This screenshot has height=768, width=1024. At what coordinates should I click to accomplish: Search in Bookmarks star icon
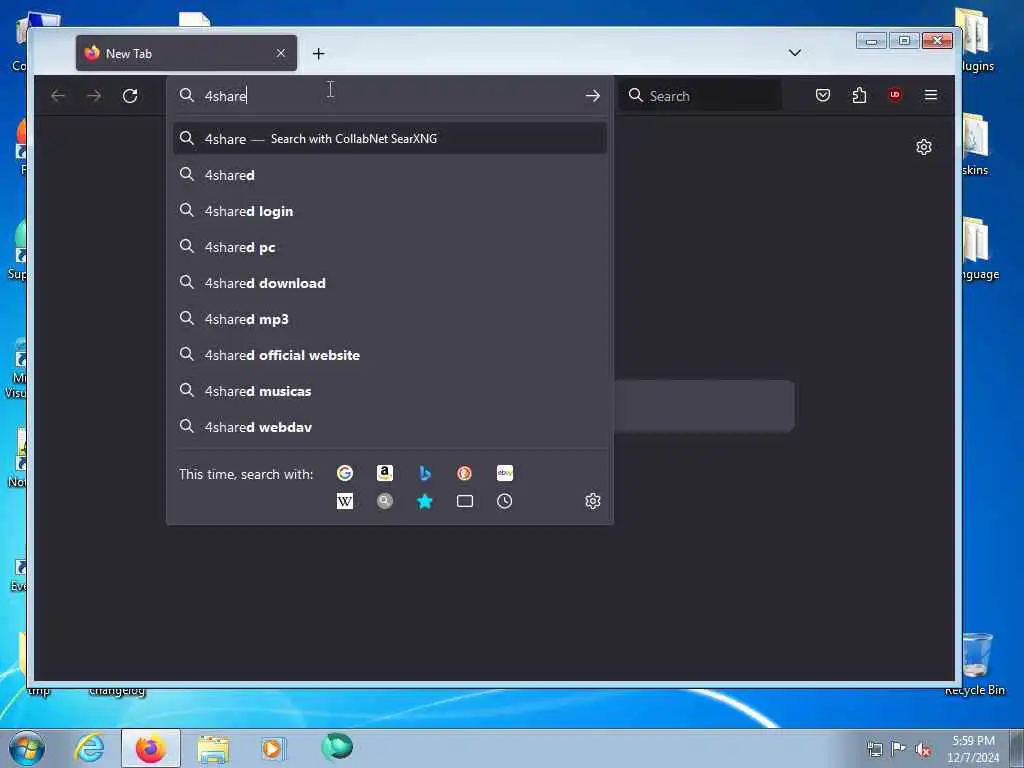(x=424, y=501)
